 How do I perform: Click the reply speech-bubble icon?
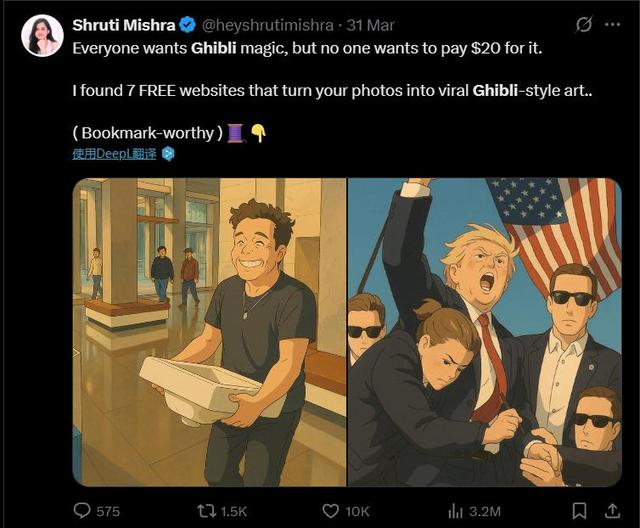(82, 510)
